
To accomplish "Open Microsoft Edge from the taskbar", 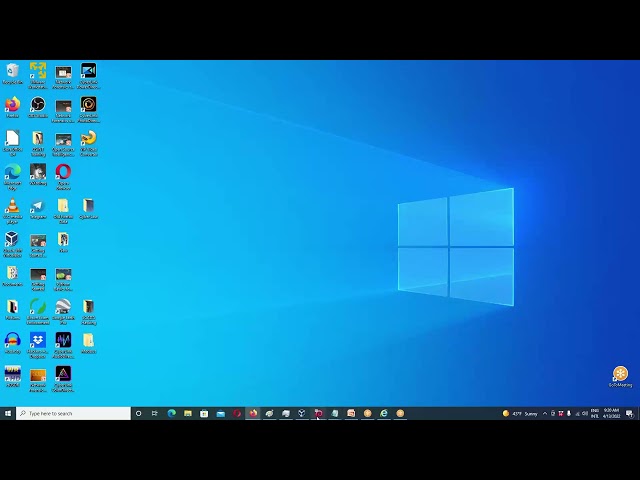I will (172, 413).
